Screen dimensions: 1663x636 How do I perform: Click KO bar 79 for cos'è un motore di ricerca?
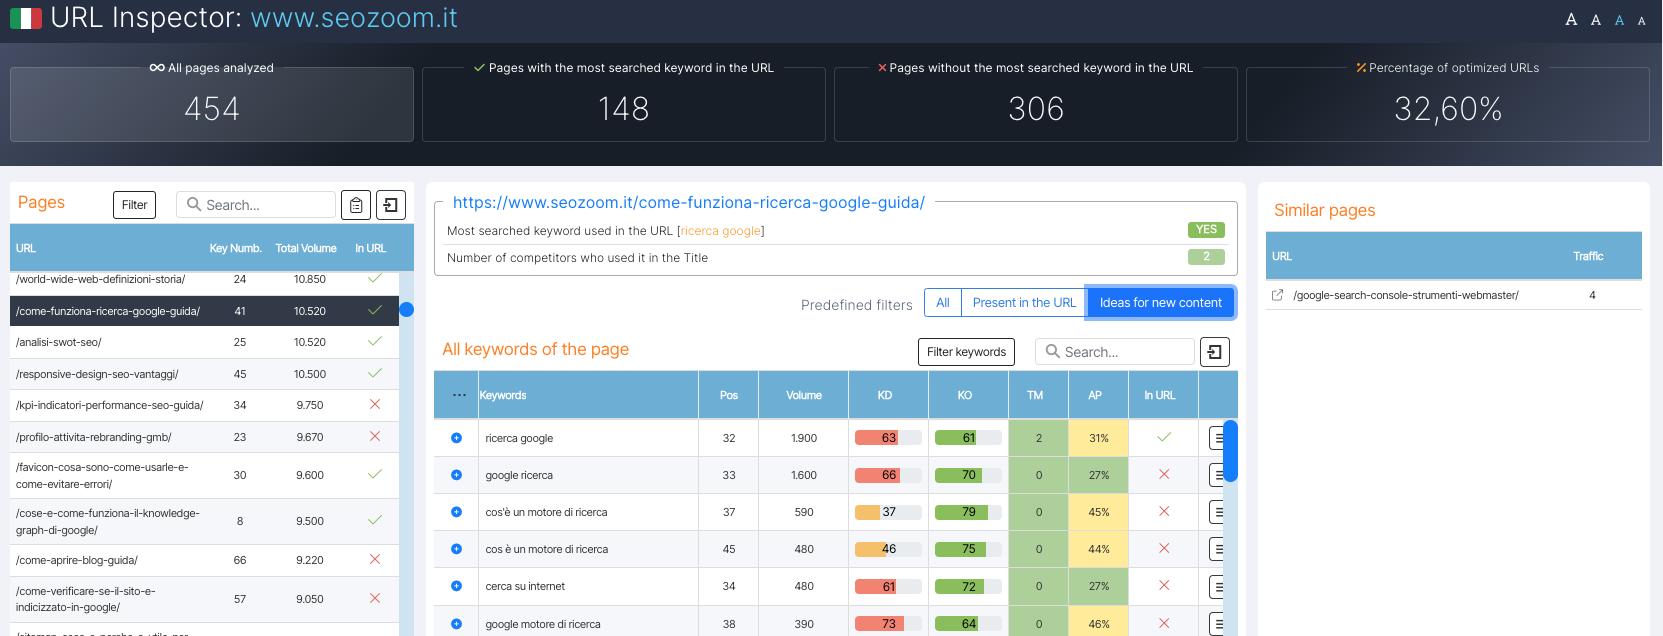968,512
